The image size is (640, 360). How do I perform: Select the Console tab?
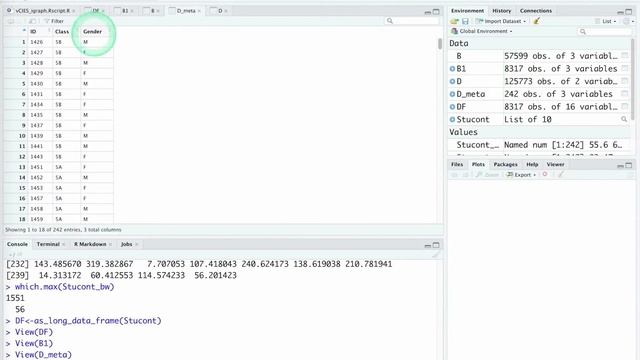[17, 244]
